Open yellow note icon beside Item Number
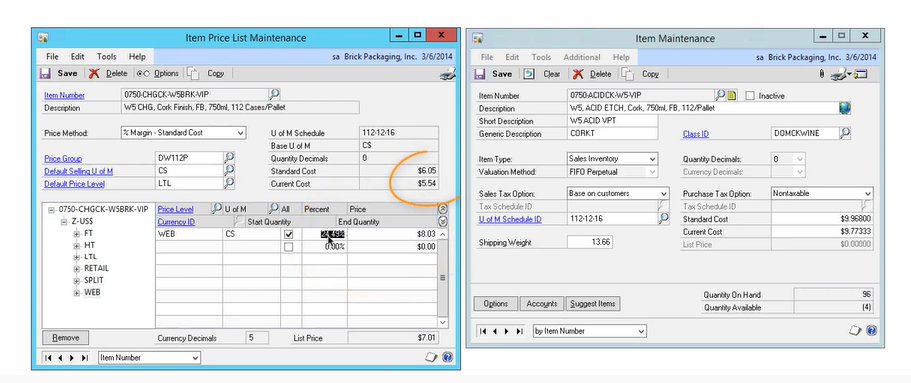The width and height of the screenshot is (911, 383). click(732, 95)
